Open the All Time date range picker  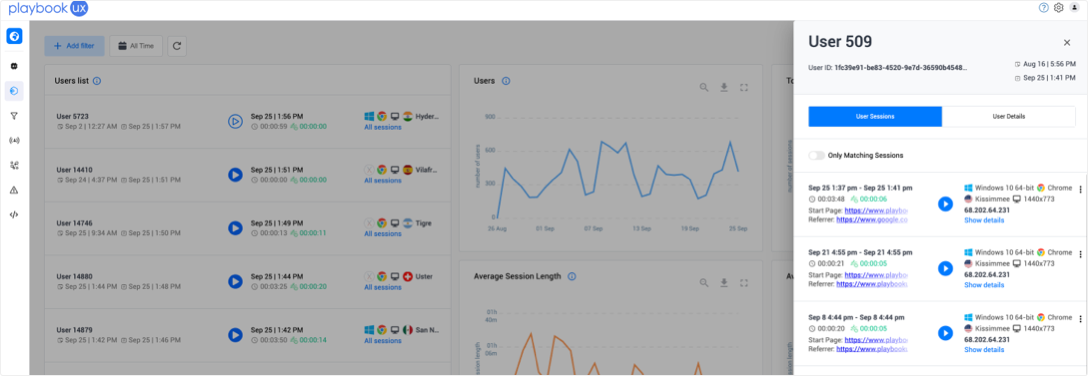(136, 46)
